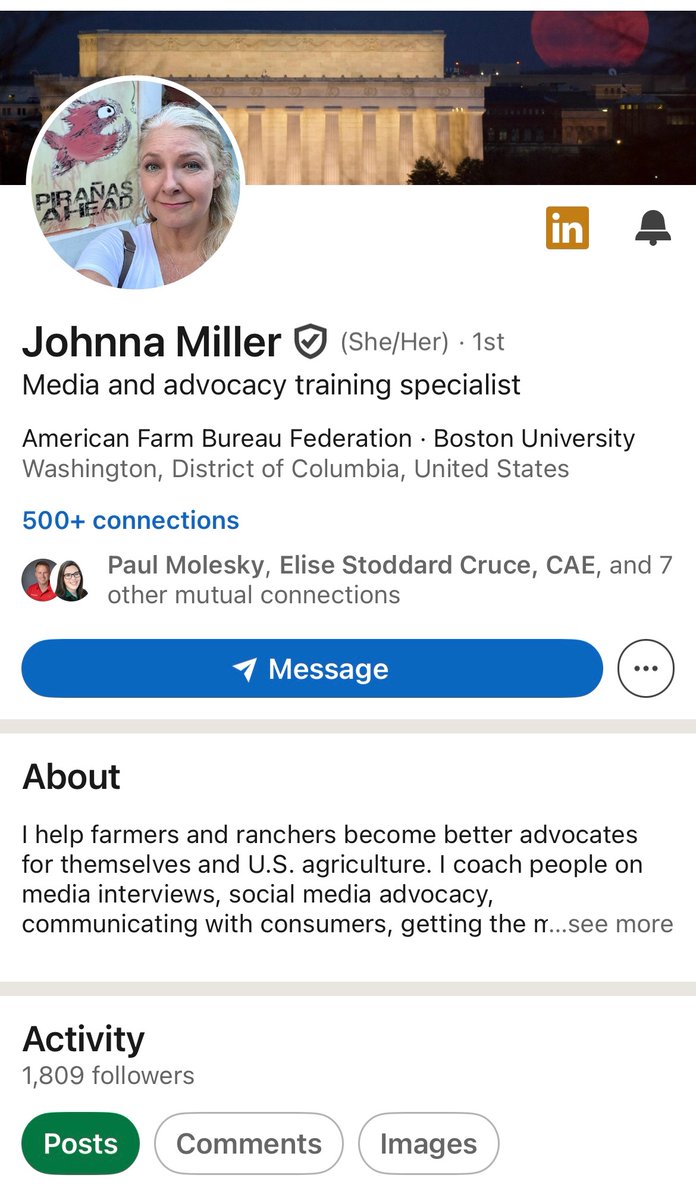Toggle the notification bell for this profile

coord(653,228)
